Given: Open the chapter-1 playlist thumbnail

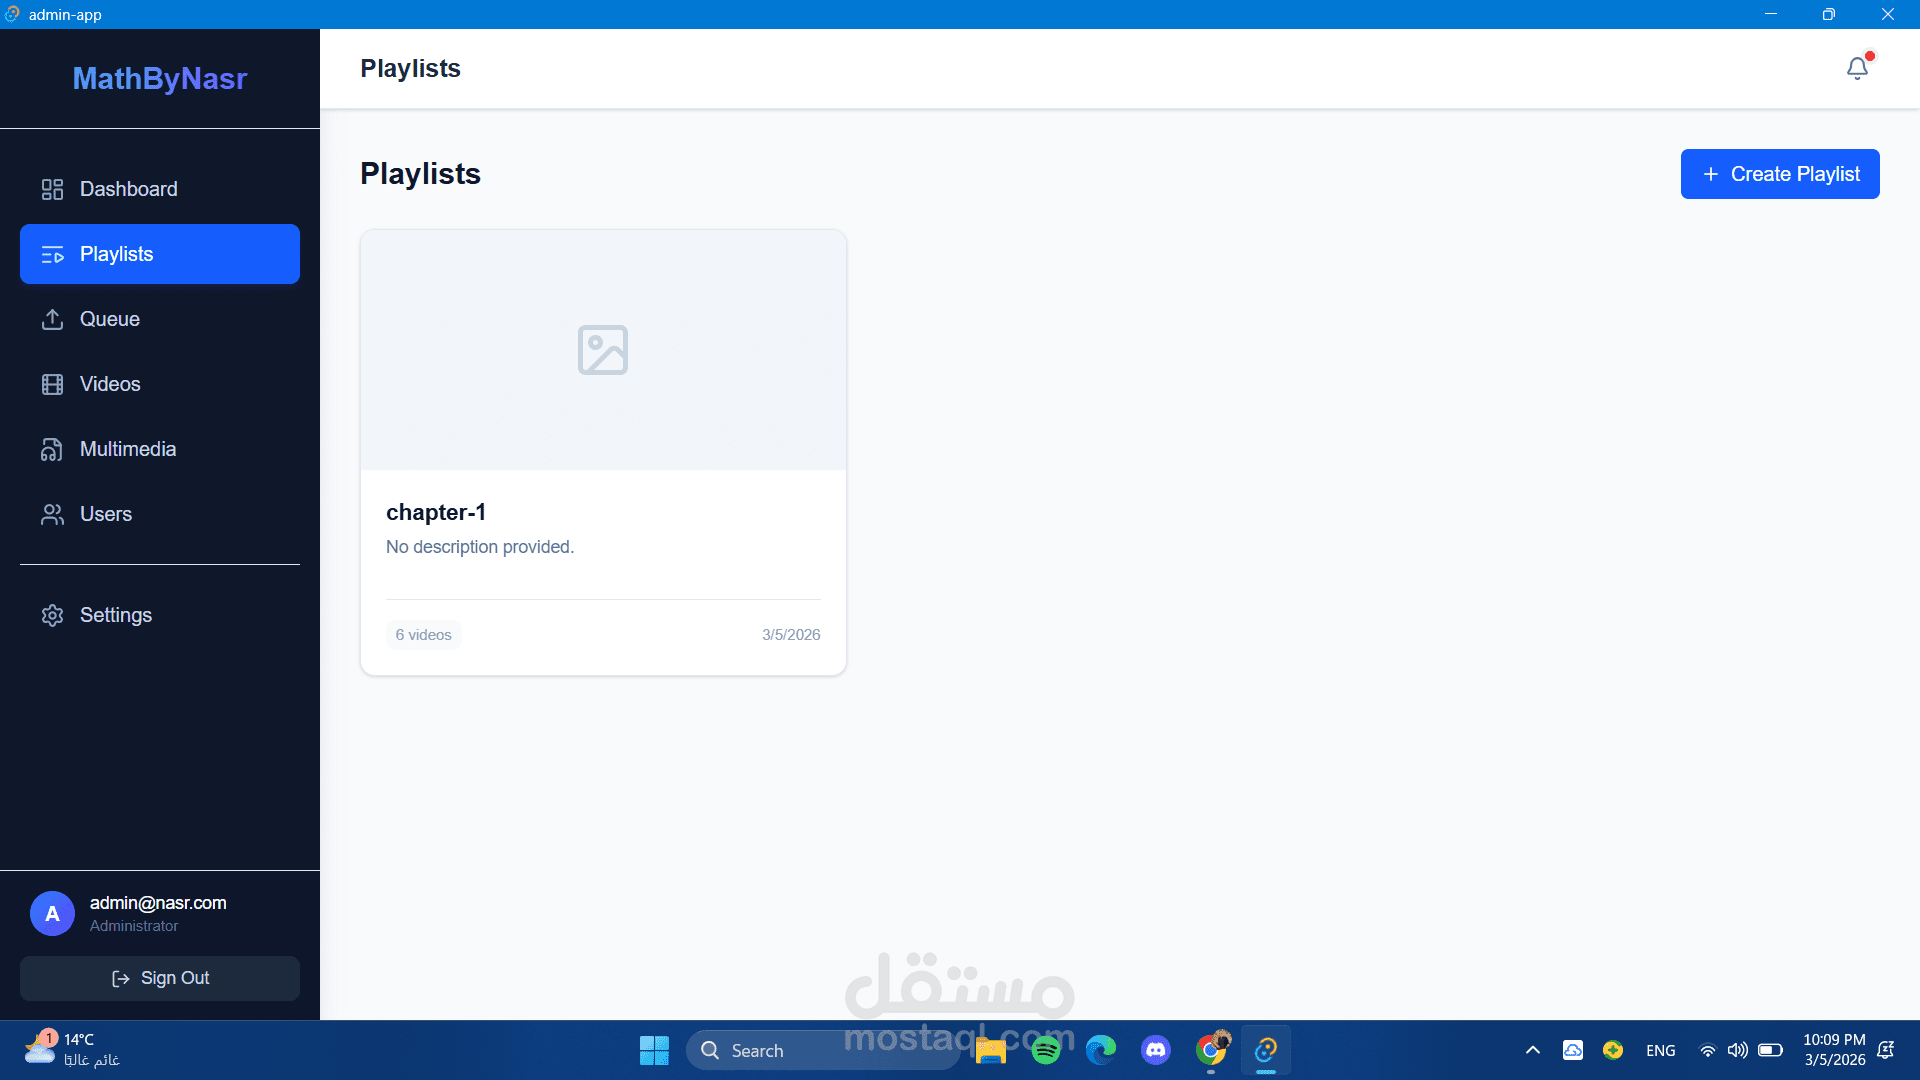Looking at the screenshot, I should coord(603,350).
